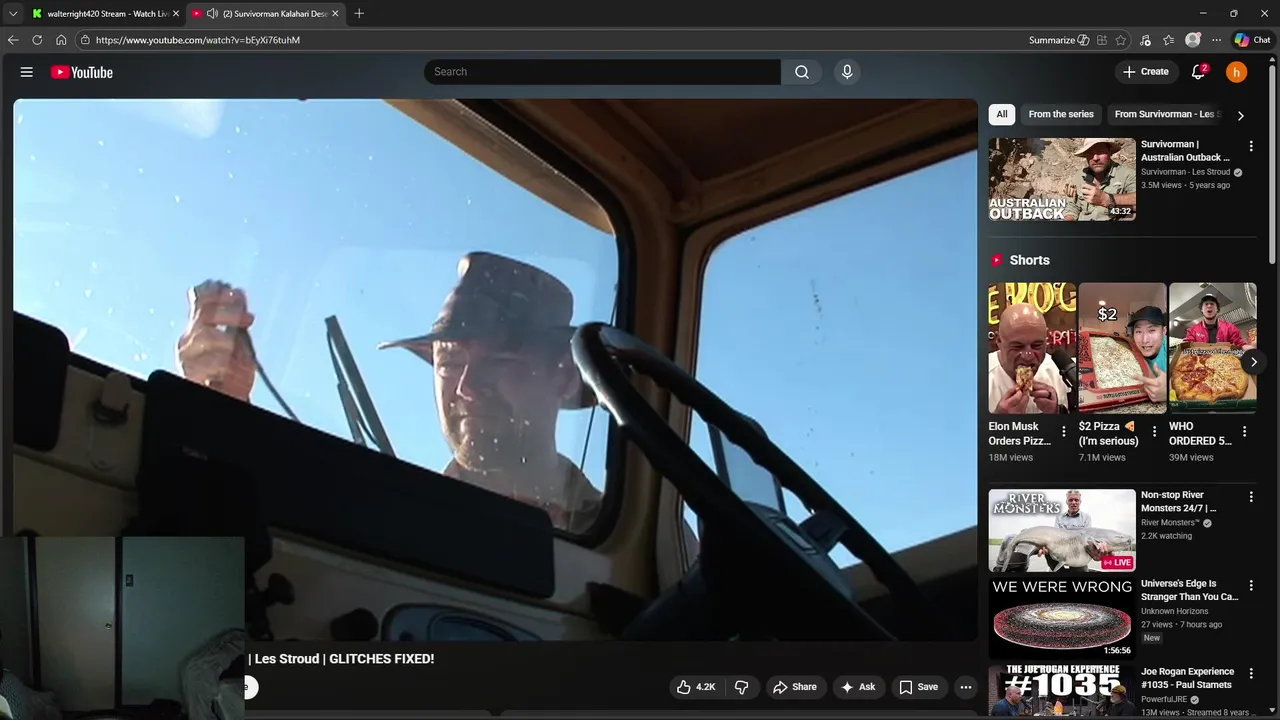Open Copilot Chat button
Viewport: 1280px width, 720px height.
point(1252,40)
